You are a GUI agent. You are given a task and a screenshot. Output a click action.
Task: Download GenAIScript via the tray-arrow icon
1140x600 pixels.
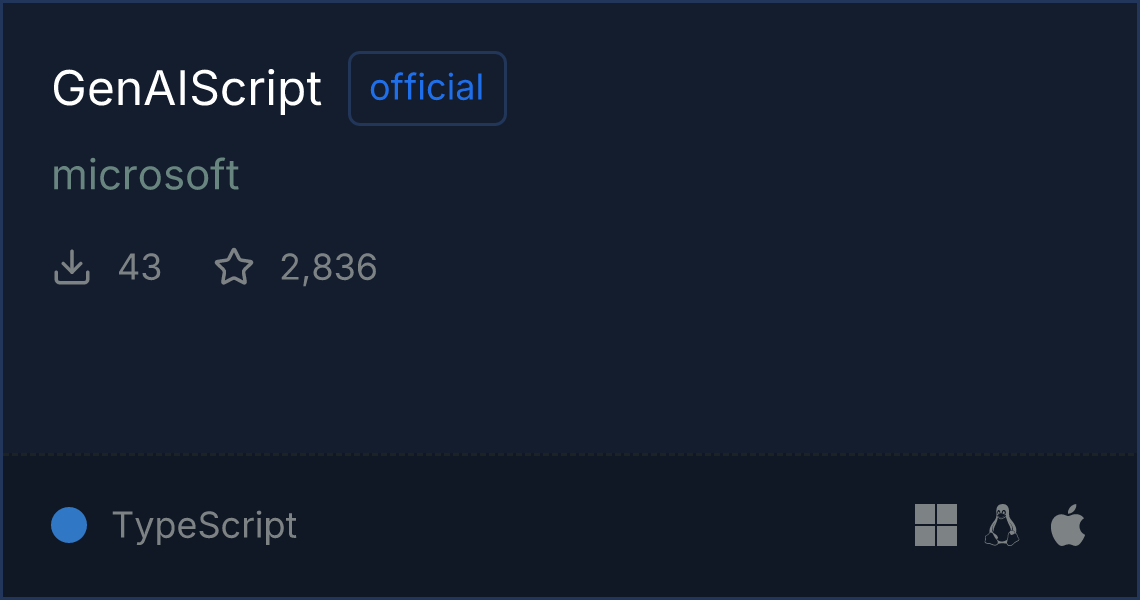[x=72, y=268]
